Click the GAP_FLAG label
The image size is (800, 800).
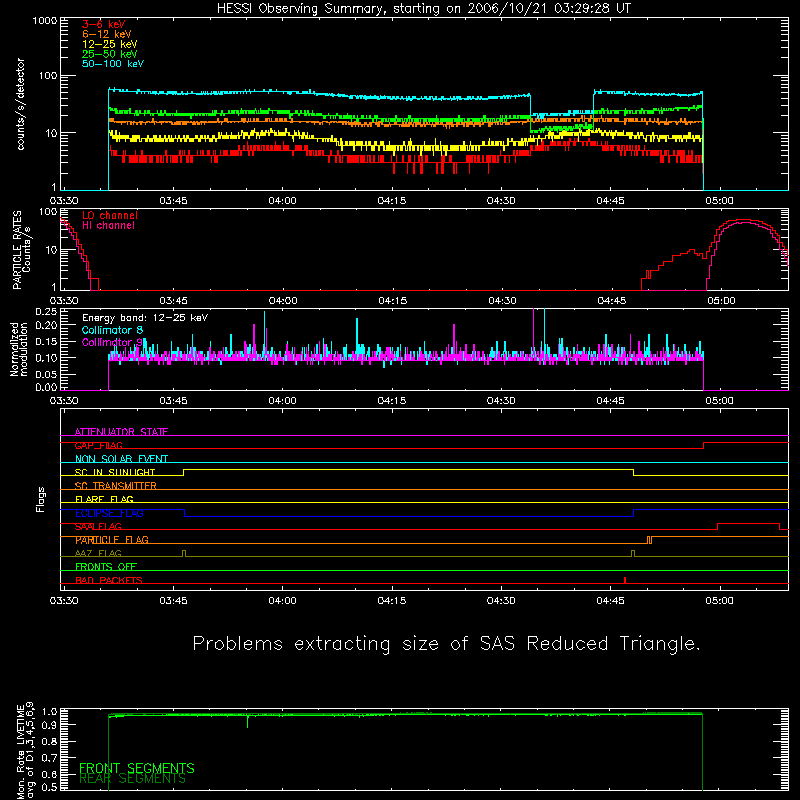click(x=98, y=445)
